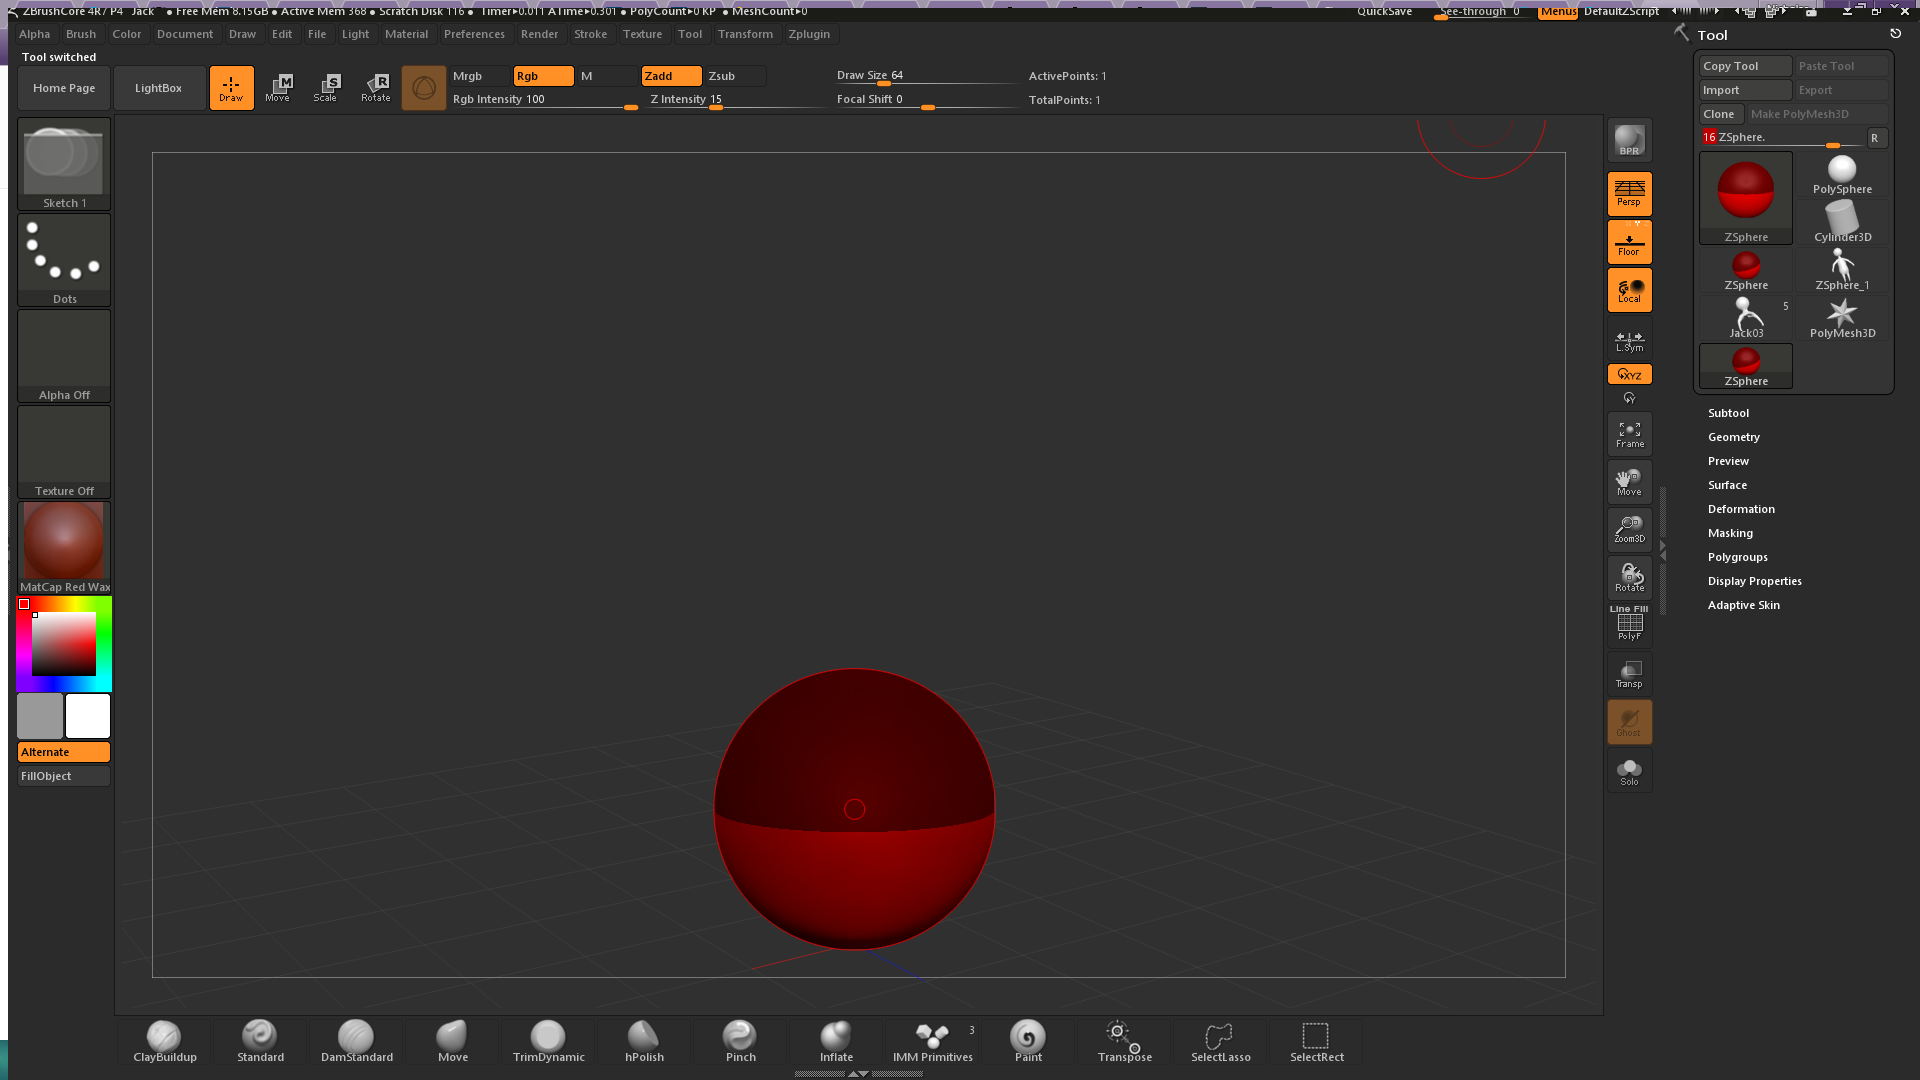Expand the Deformation section
This screenshot has width=1920, height=1080.
click(1740, 509)
